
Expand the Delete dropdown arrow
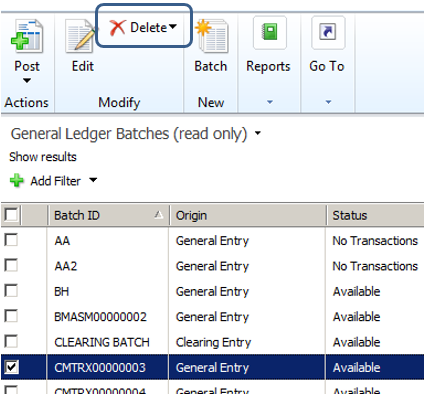[x=173, y=27]
